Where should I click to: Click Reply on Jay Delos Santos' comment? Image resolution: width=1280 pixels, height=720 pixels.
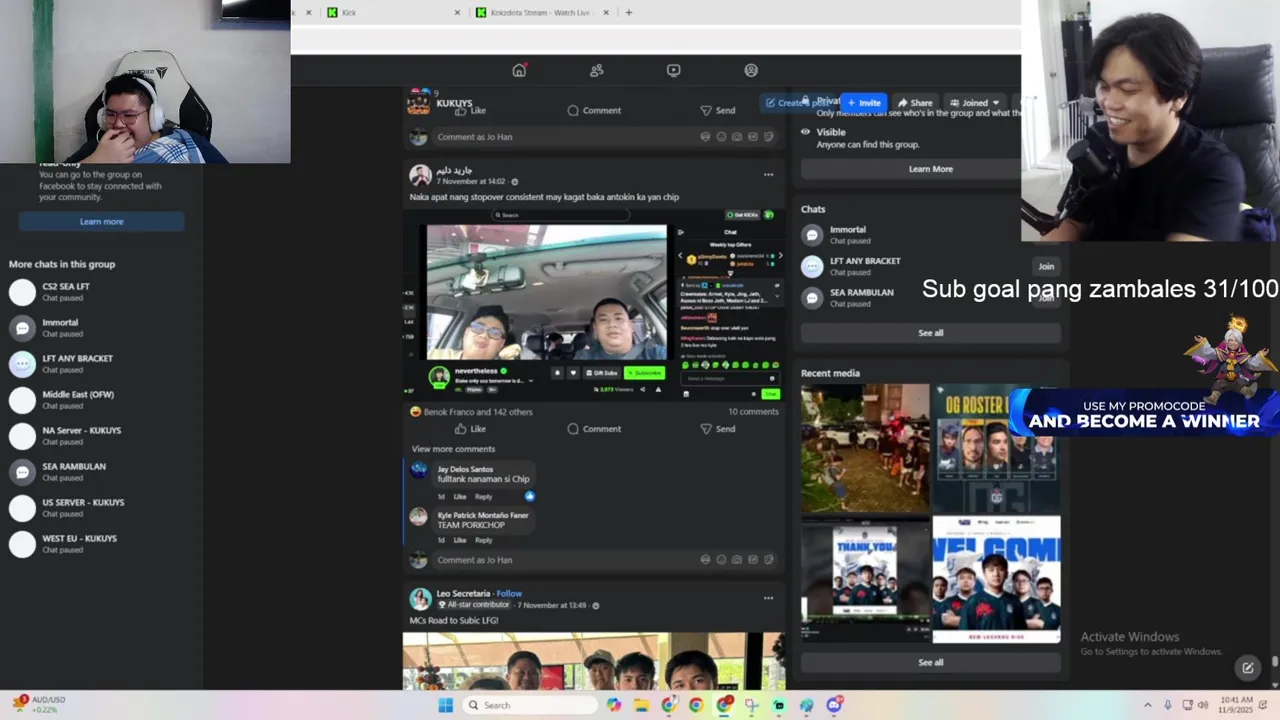tap(484, 496)
